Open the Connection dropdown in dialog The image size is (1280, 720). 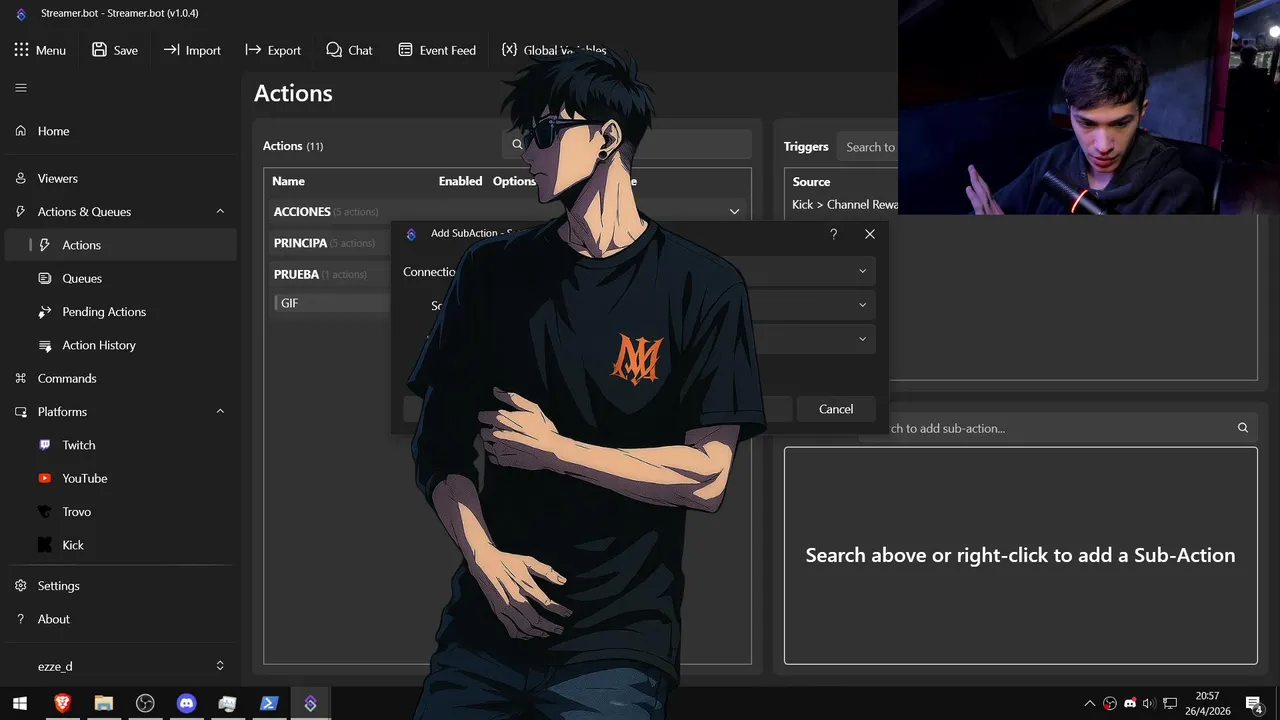(x=862, y=271)
